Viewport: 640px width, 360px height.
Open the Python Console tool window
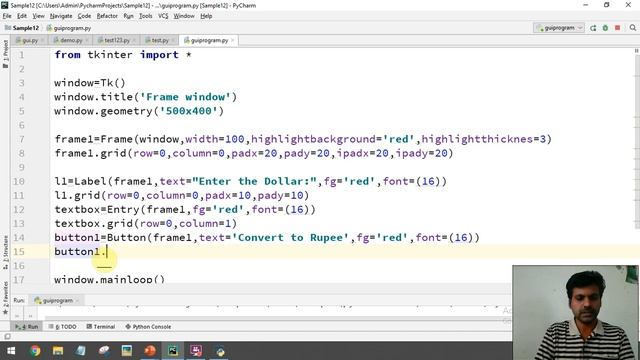(x=148, y=327)
